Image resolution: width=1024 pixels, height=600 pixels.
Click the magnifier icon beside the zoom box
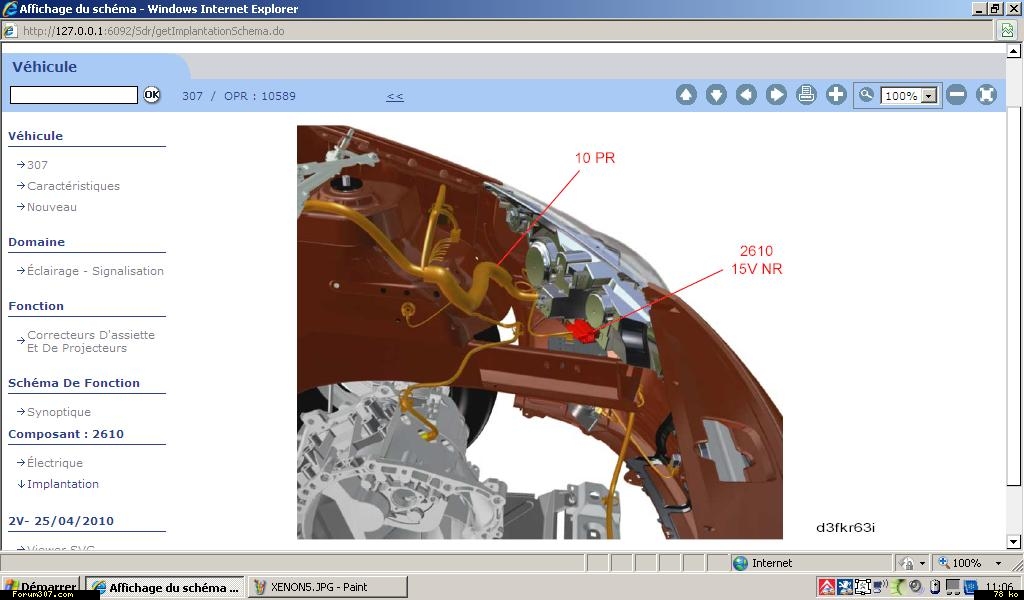pos(866,95)
